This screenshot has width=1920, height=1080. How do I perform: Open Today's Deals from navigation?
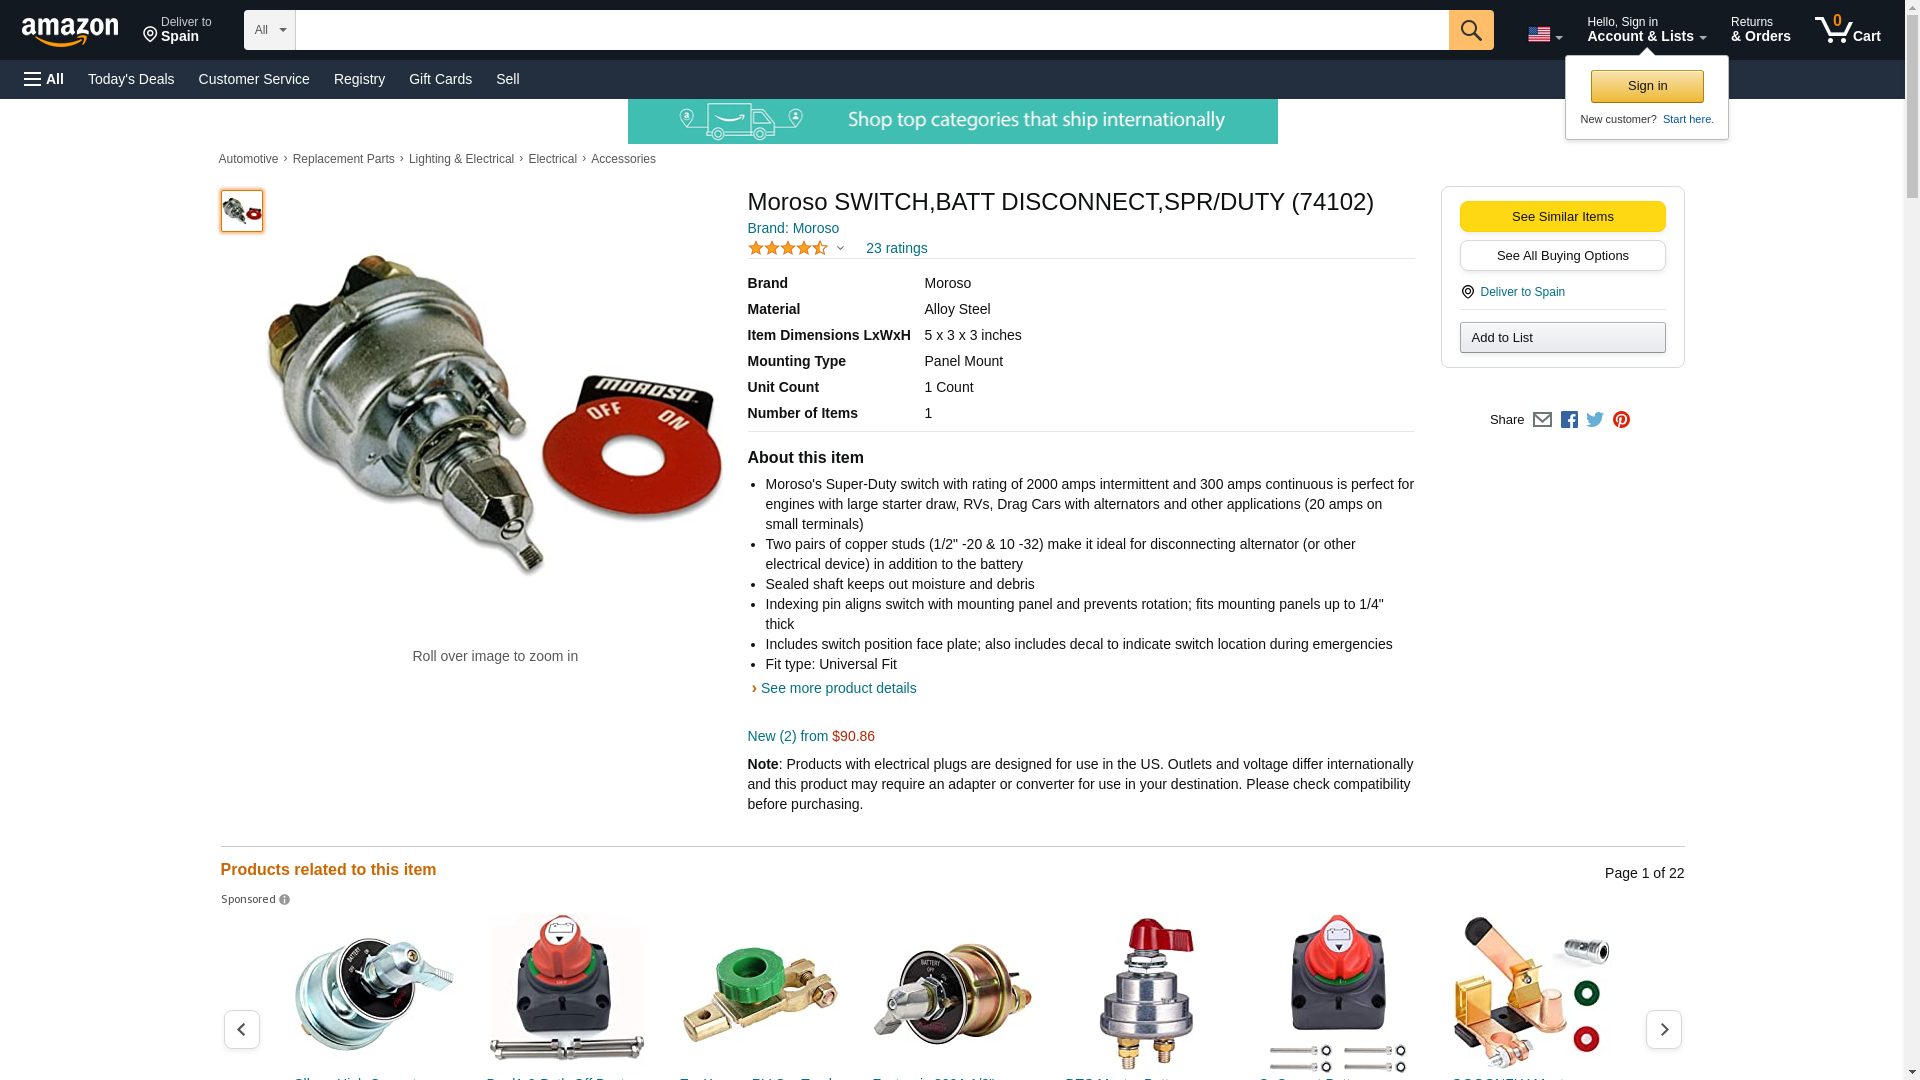131,79
